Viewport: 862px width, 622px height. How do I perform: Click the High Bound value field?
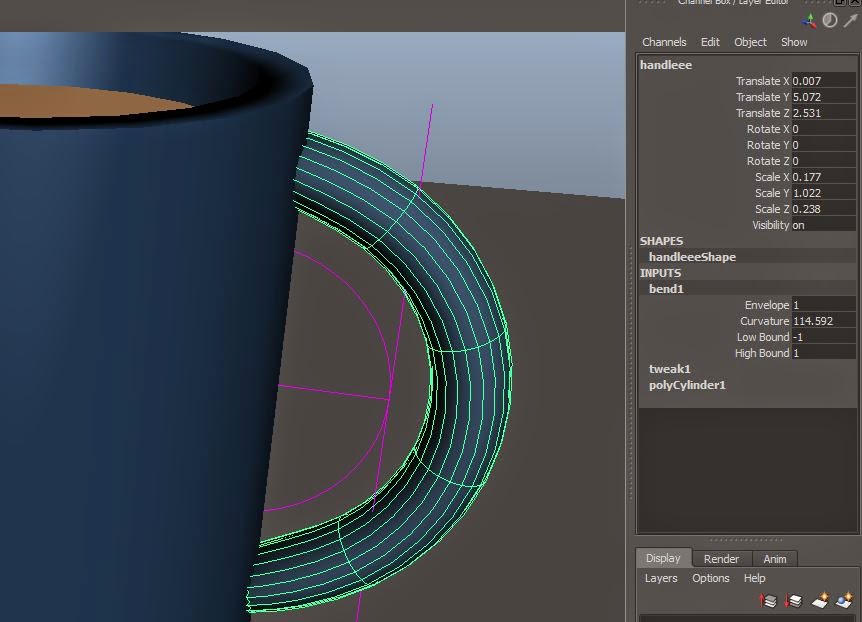(x=823, y=353)
